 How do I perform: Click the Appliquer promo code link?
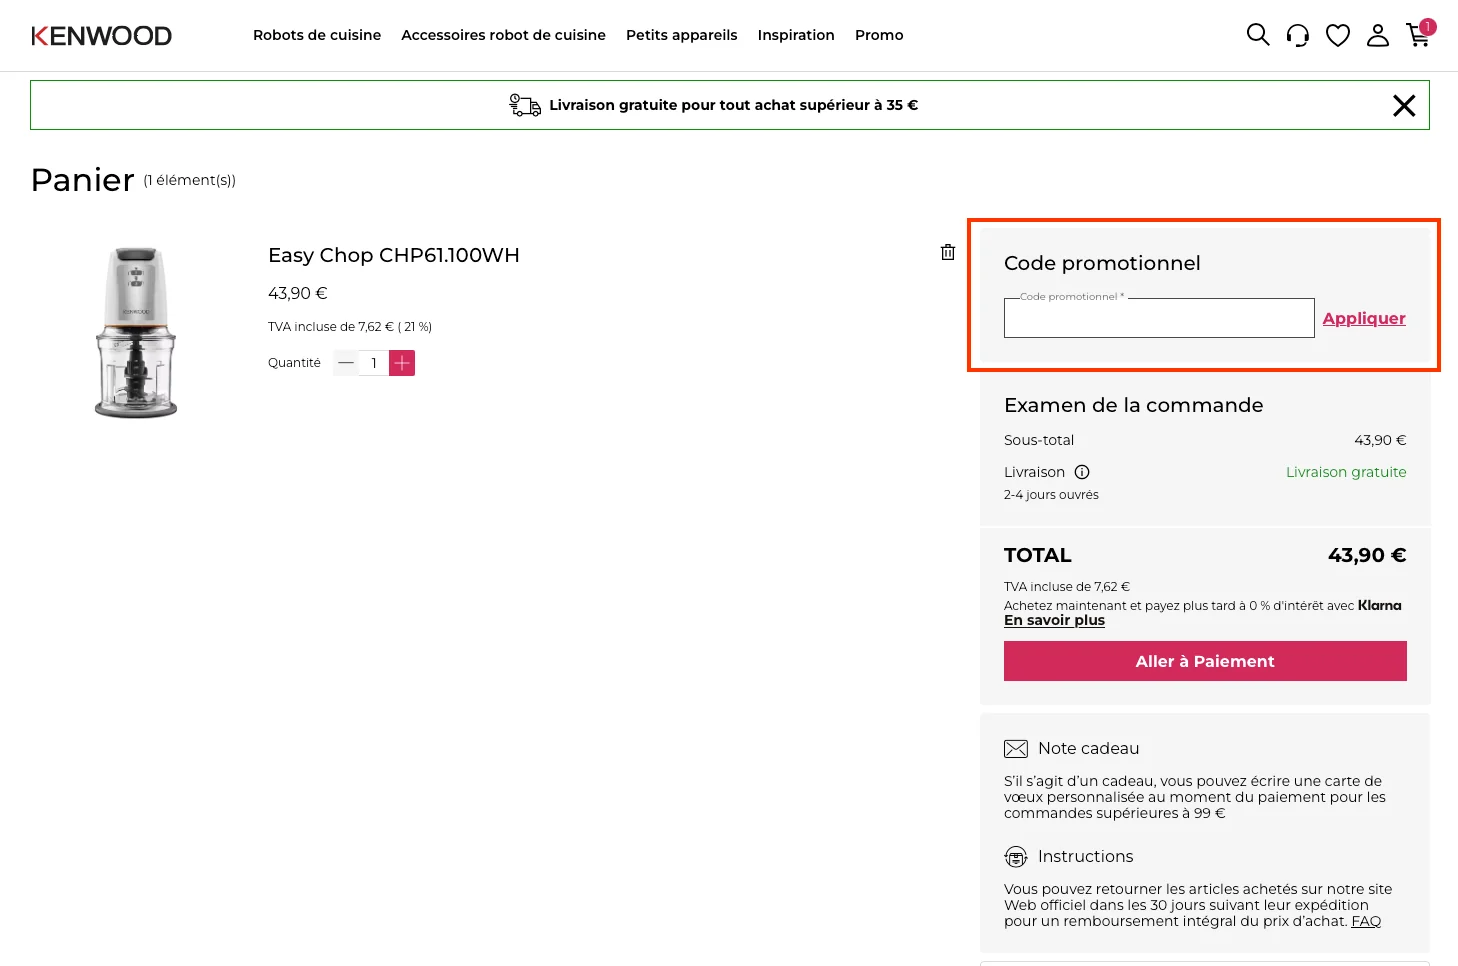click(1364, 318)
